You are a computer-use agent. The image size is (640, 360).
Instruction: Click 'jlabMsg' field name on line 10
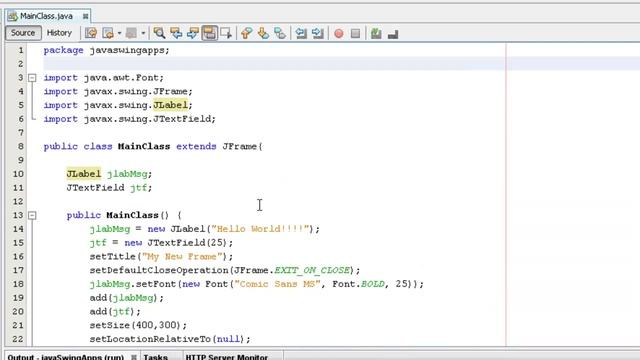[x=127, y=174]
